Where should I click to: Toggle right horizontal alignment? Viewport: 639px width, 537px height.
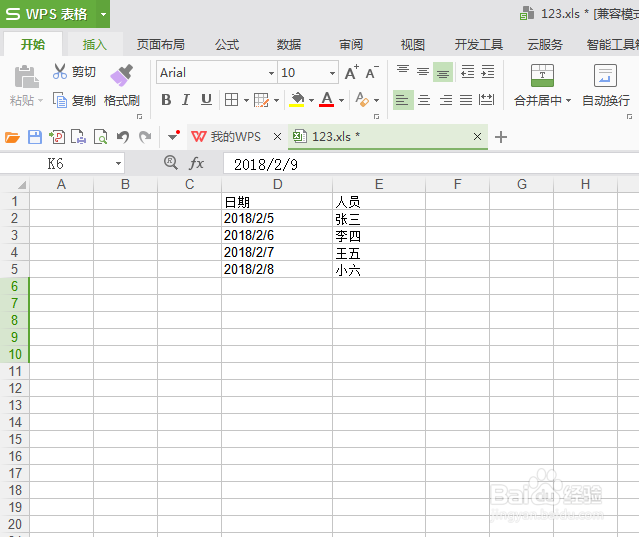pos(445,100)
